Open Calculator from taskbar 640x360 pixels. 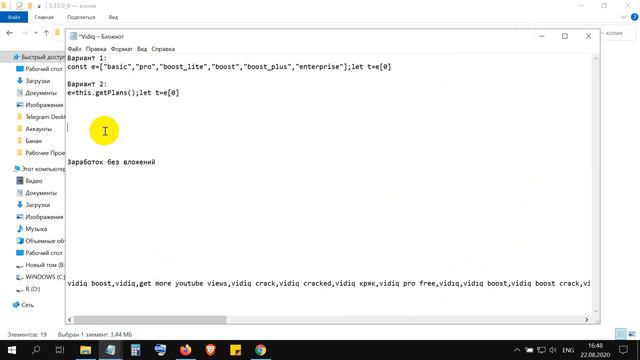point(136,350)
